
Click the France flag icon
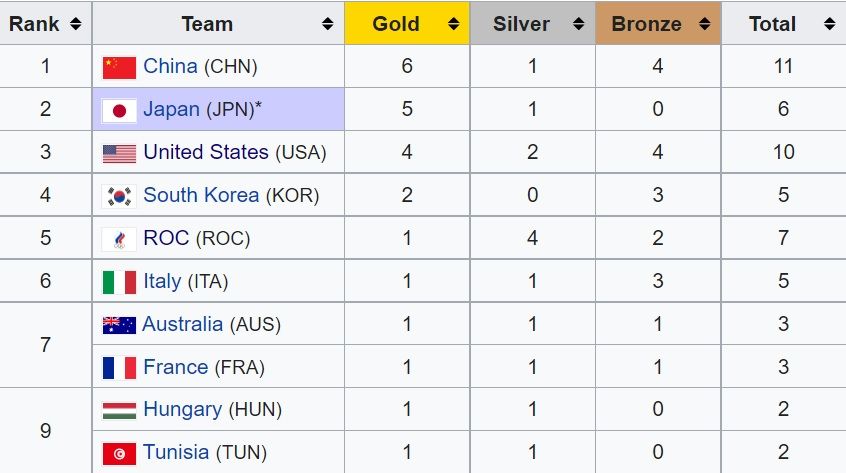click(x=119, y=368)
